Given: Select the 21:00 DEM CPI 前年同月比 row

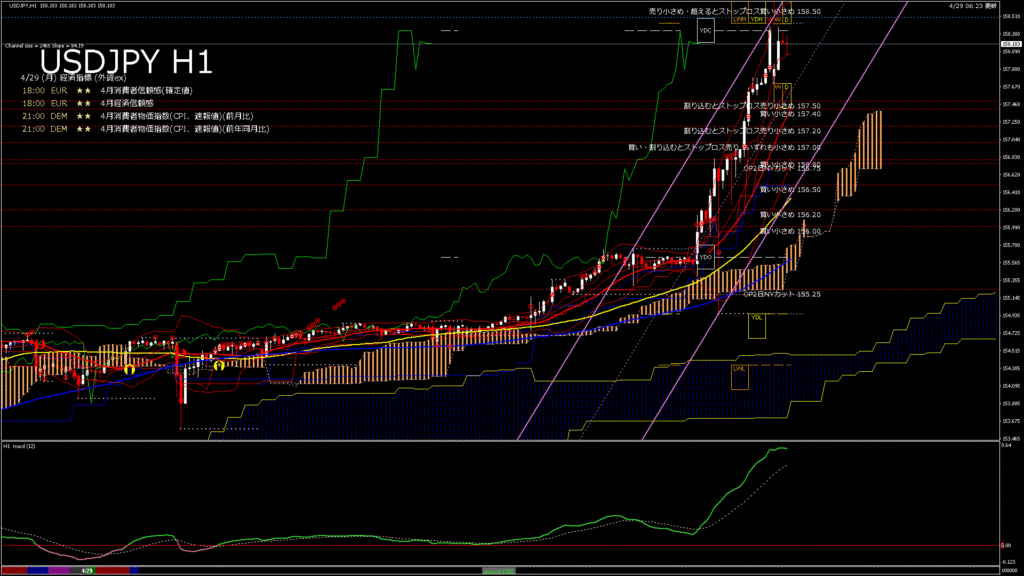Looking at the screenshot, I should pyautogui.click(x=145, y=129).
